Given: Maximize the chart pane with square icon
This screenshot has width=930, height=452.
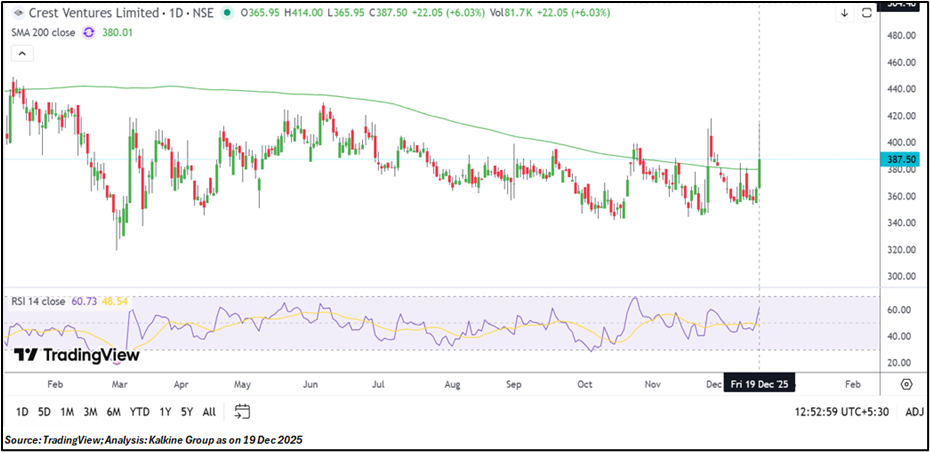Looking at the screenshot, I should click(864, 13).
